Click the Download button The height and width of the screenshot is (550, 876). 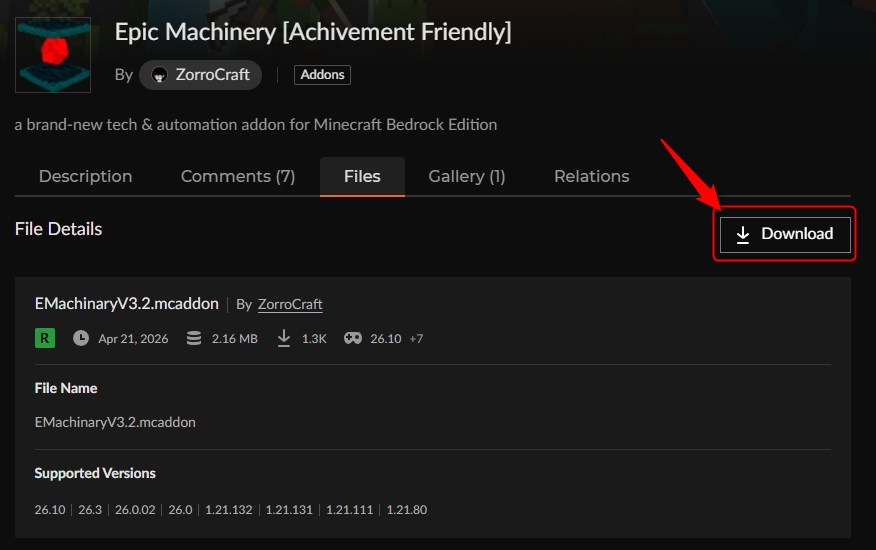(x=785, y=234)
